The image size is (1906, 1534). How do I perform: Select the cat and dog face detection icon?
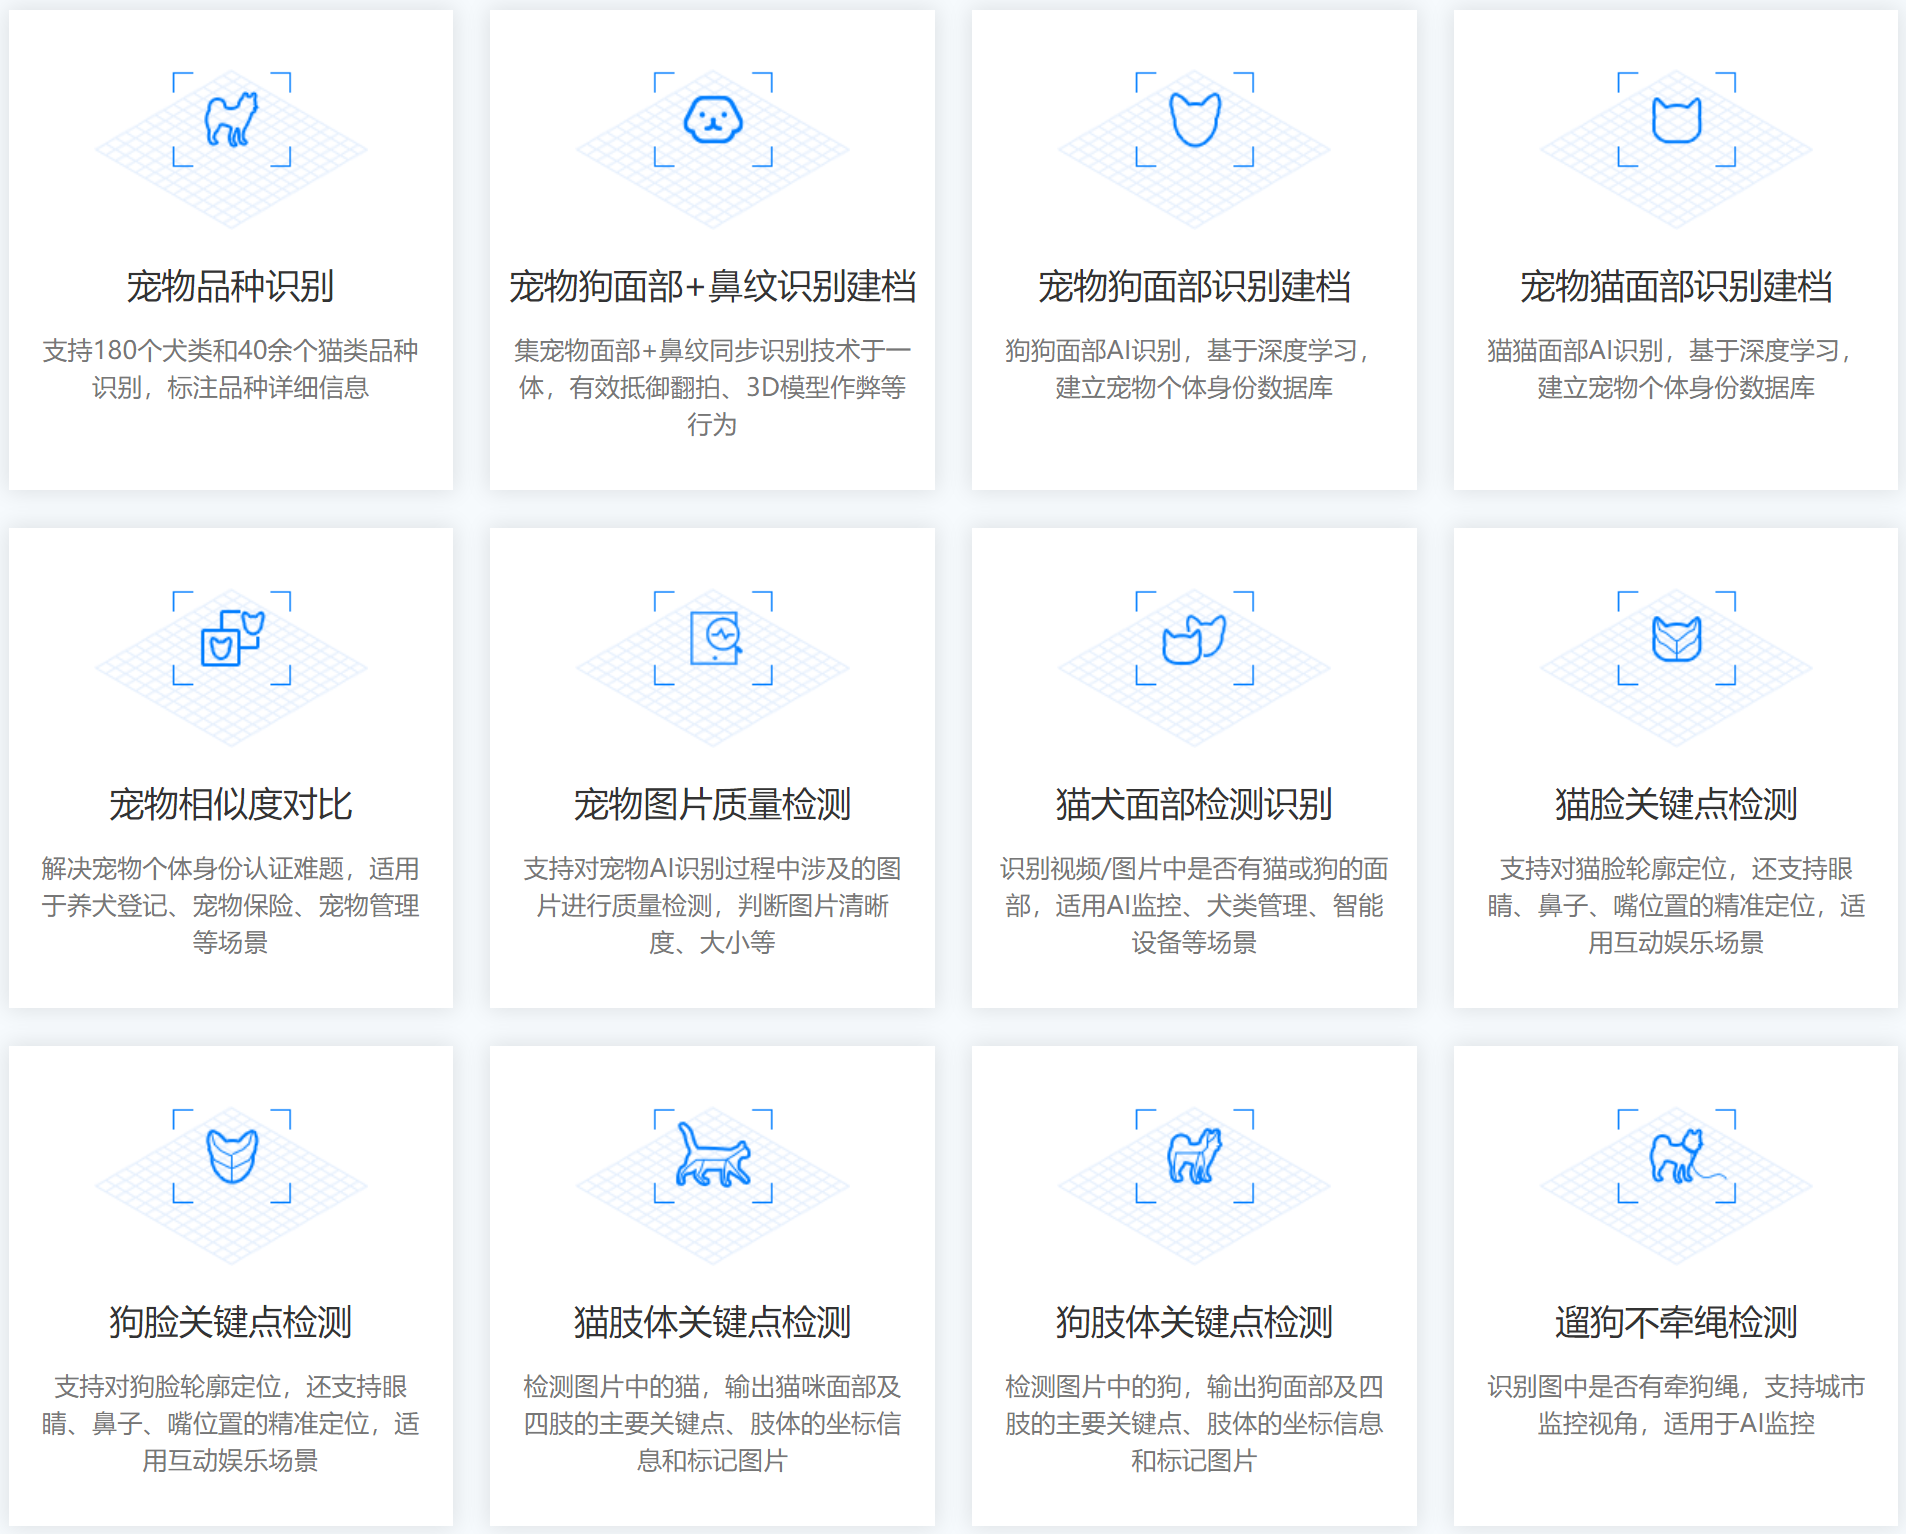click(1195, 638)
